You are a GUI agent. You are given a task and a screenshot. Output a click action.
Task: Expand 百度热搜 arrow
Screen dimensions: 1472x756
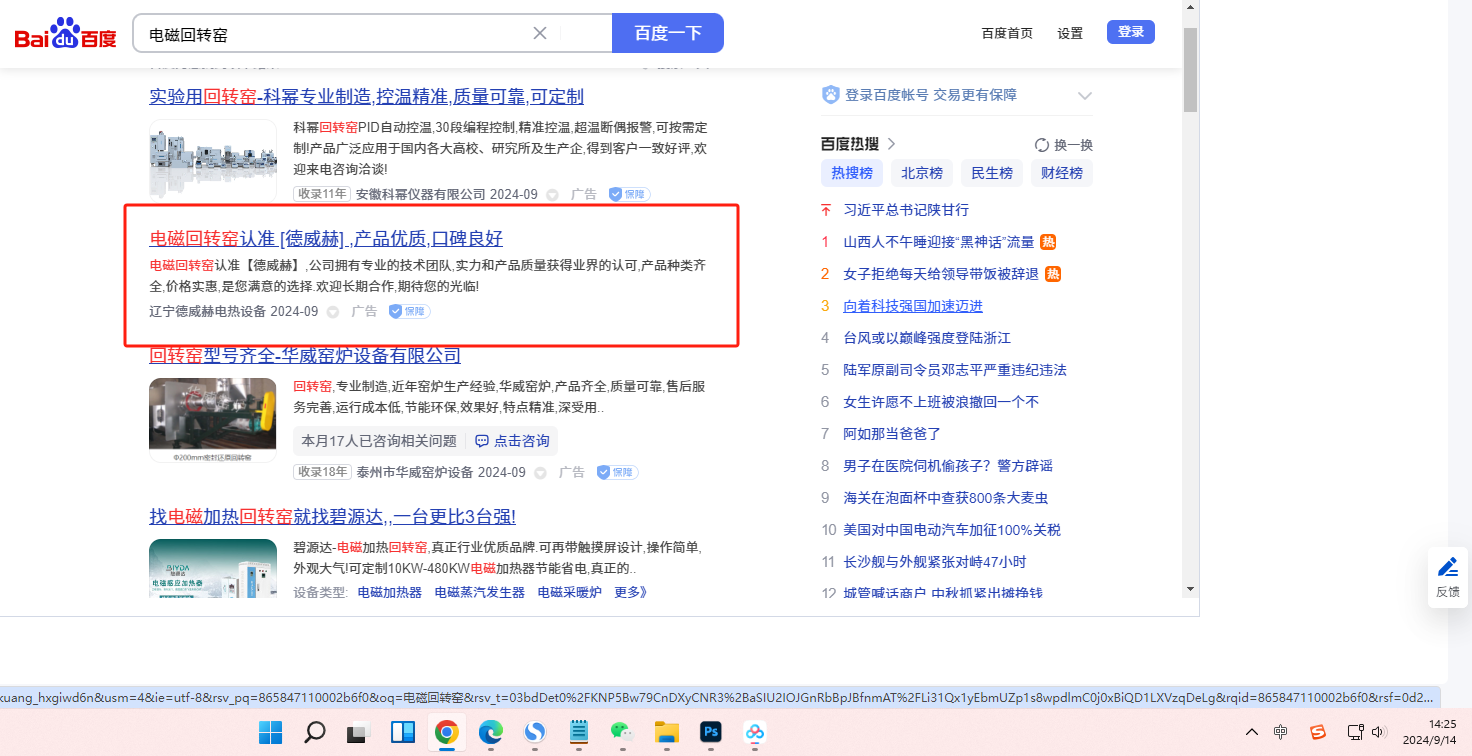click(x=891, y=144)
